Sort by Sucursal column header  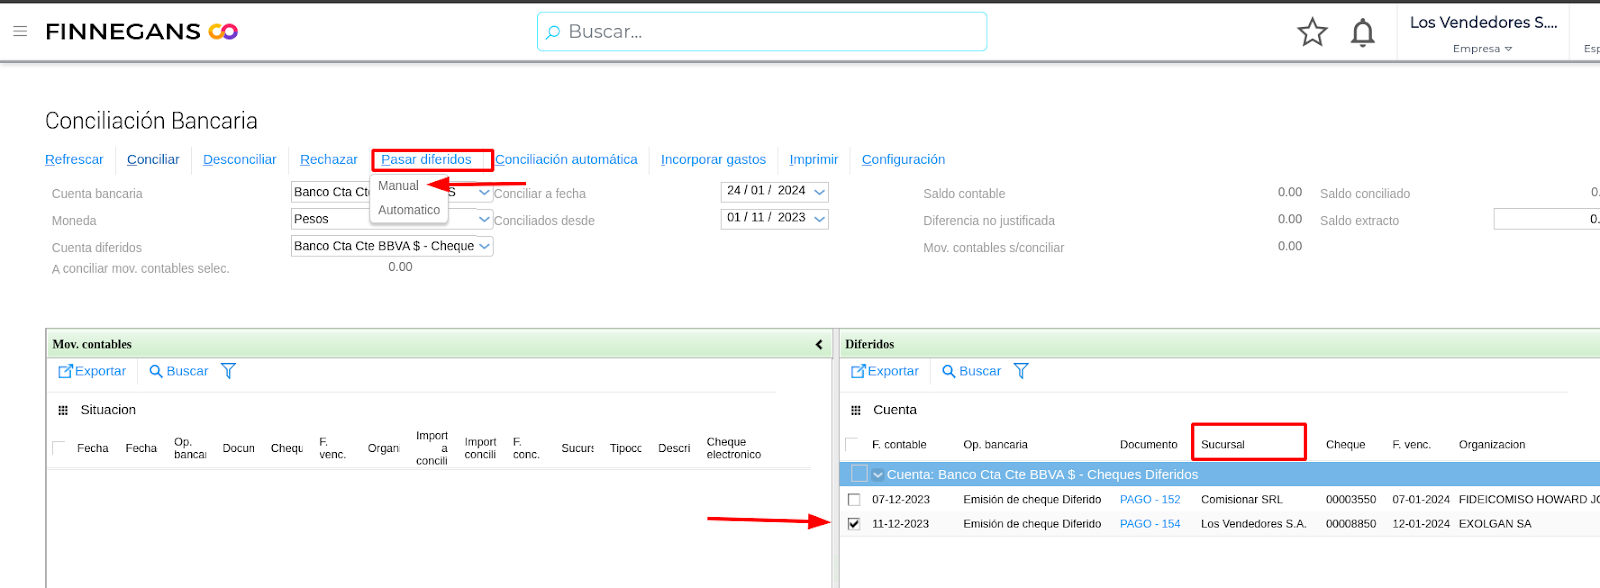tap(1222, 444)
